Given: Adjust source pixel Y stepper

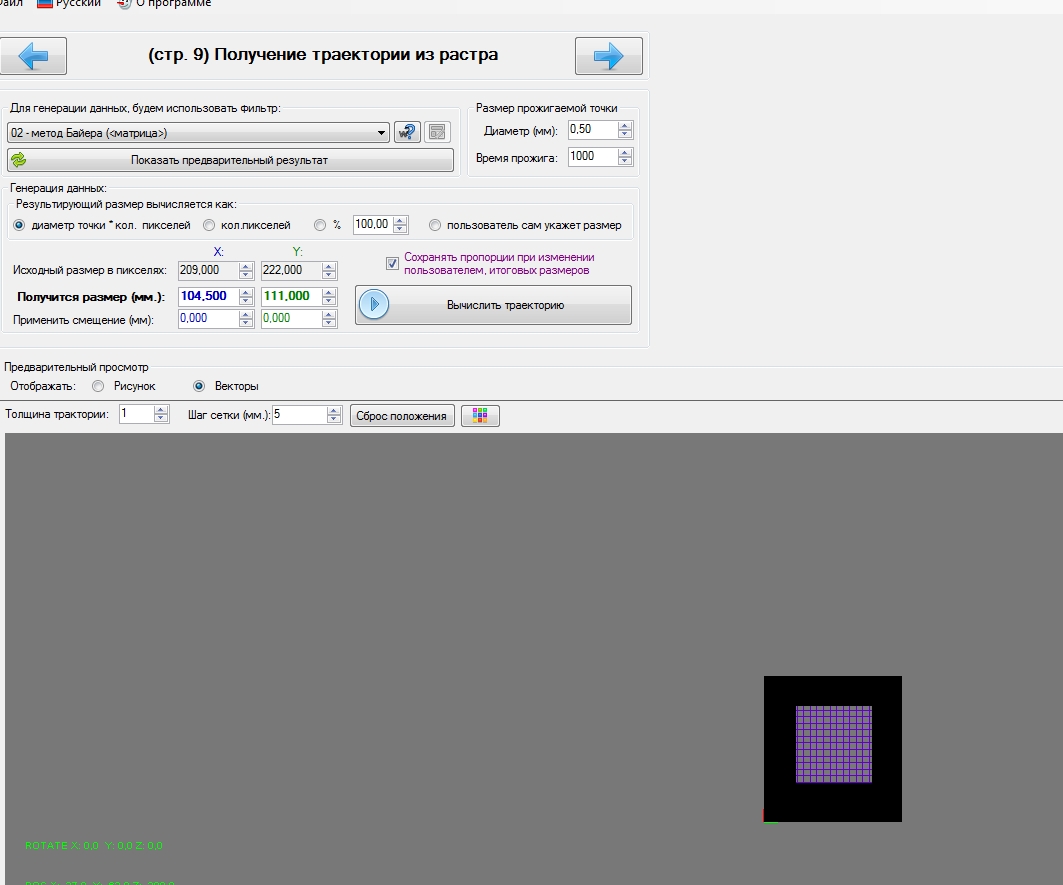Looking at the screenshot, I should tap(329, 271).
